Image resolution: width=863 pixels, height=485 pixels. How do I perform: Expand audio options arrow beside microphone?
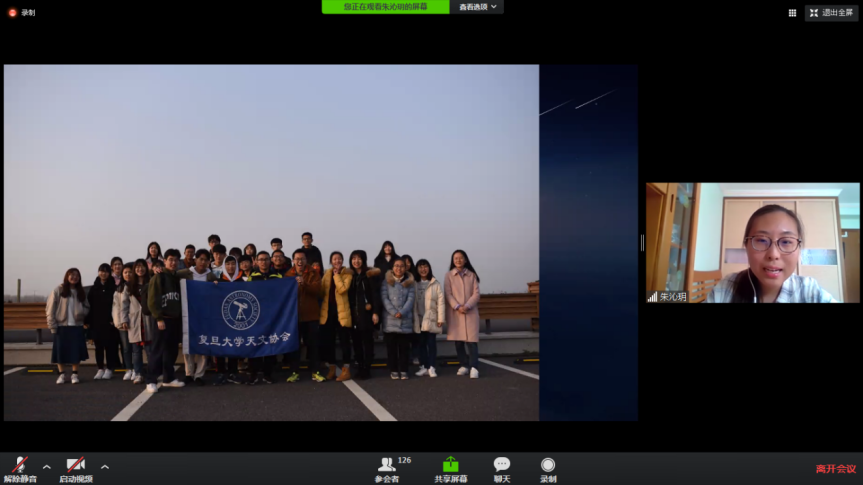[46, 467]
